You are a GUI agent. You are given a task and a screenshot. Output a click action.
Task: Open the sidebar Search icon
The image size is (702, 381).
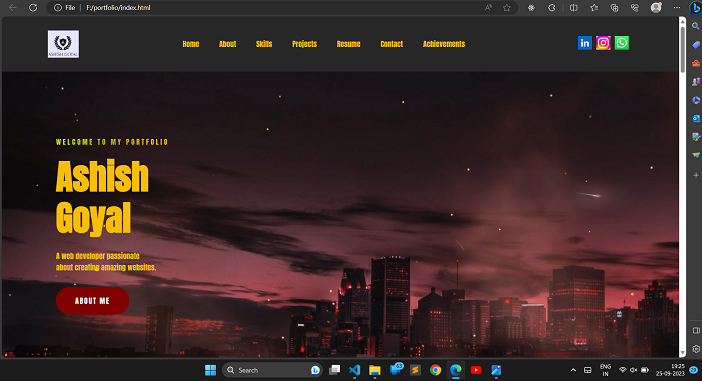(x=696, y=26)
